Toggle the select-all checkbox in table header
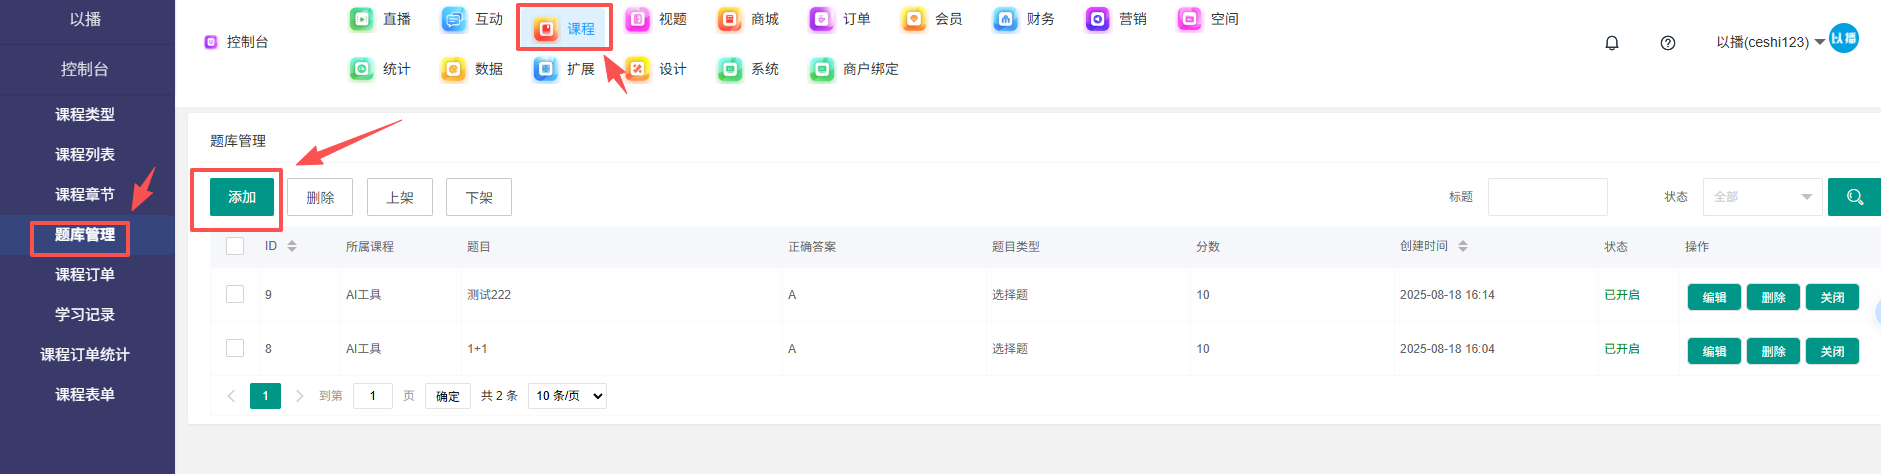Viewport: 1881px width, 474px height. tap(235, 246)
